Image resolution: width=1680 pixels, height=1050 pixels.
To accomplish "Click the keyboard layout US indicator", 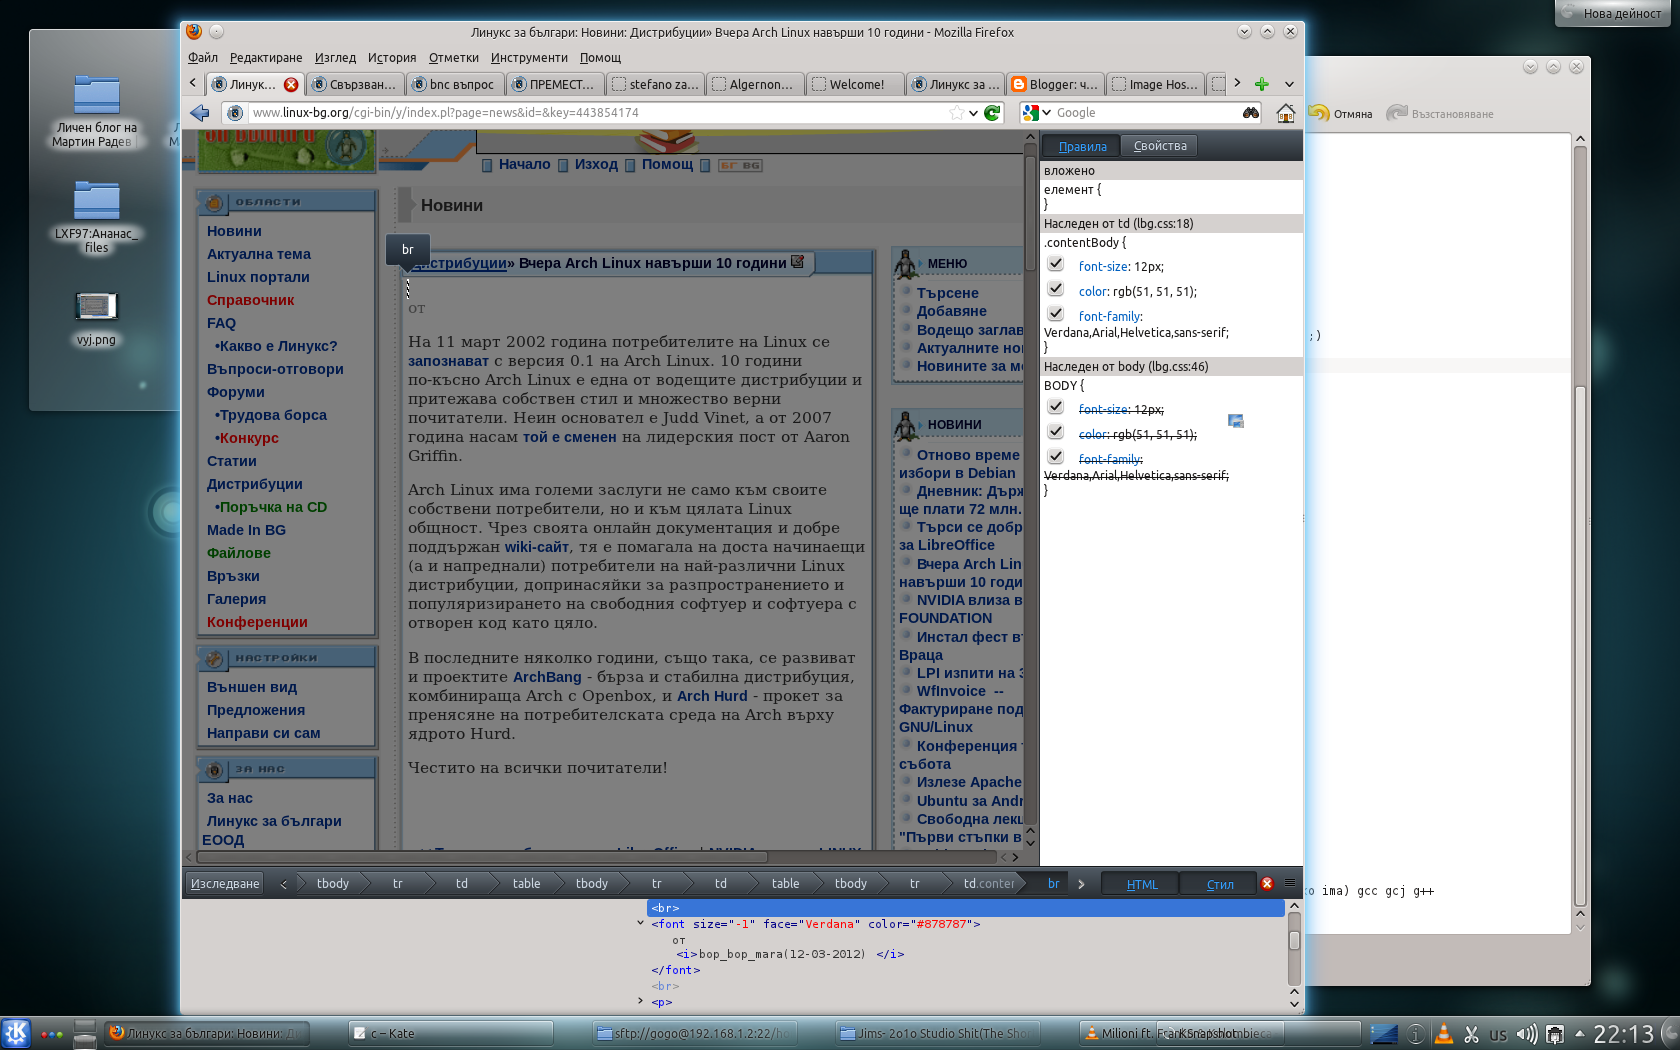I will tap(1498, 1035).
